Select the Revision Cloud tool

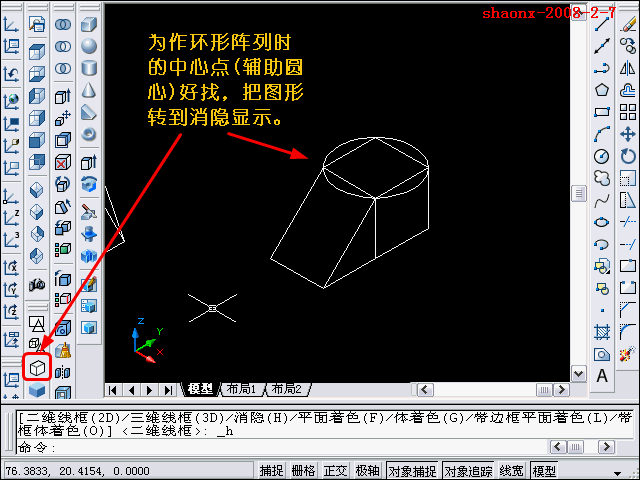tap(602, 178)
